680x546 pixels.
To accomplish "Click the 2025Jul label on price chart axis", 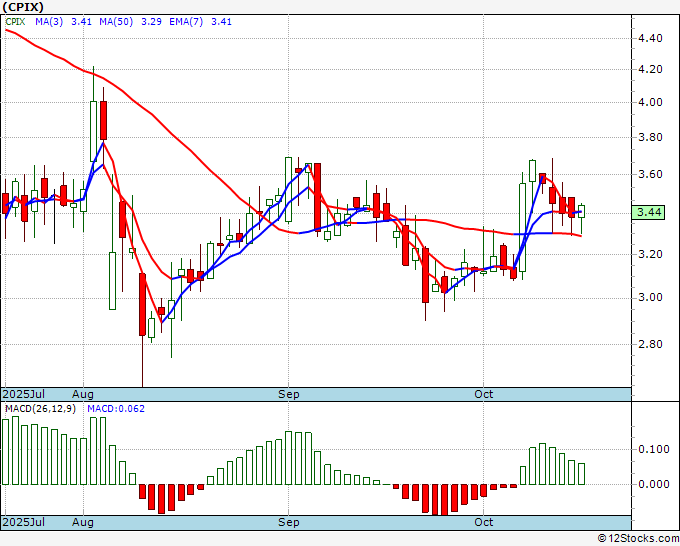I will pos(24,394).
